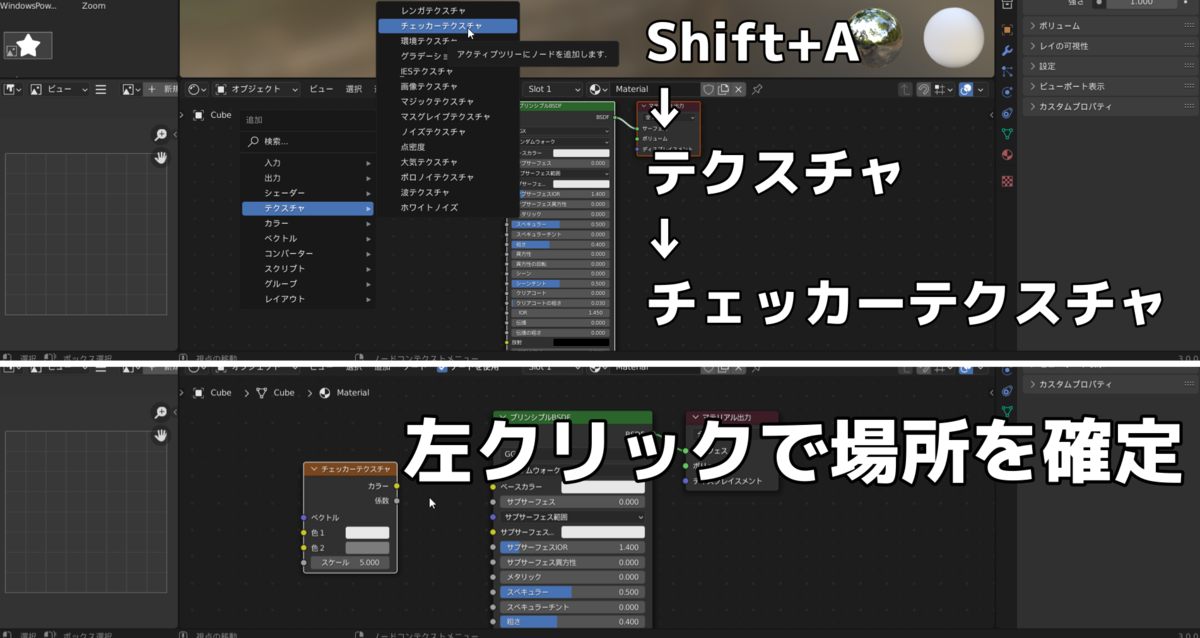Open the サブサーフェス範囲 dropdown in lower BSDF node
This screenshot has height=638, width=1200.
574,517
